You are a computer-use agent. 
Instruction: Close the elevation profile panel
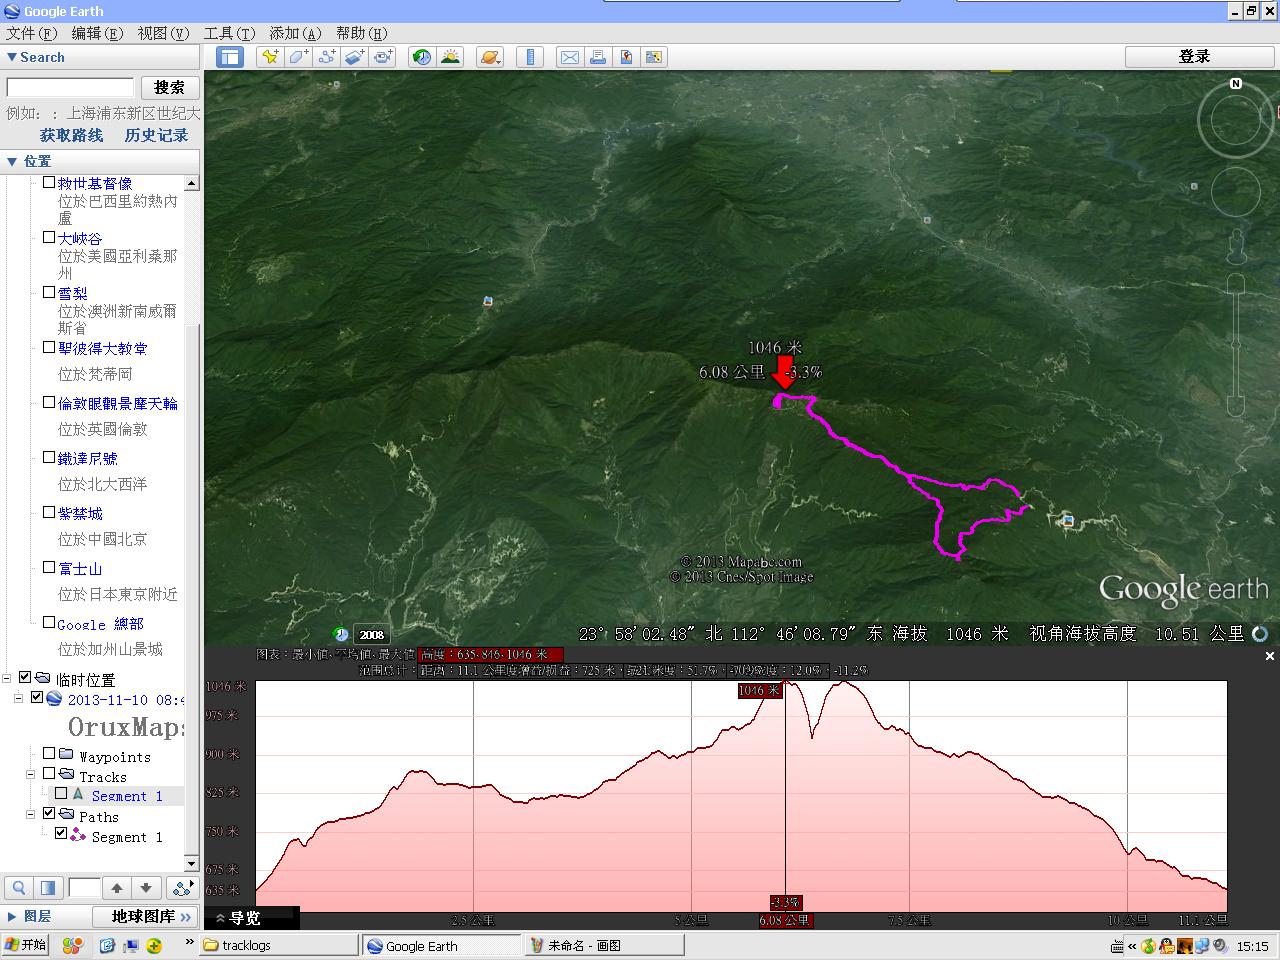point(1270,656)
